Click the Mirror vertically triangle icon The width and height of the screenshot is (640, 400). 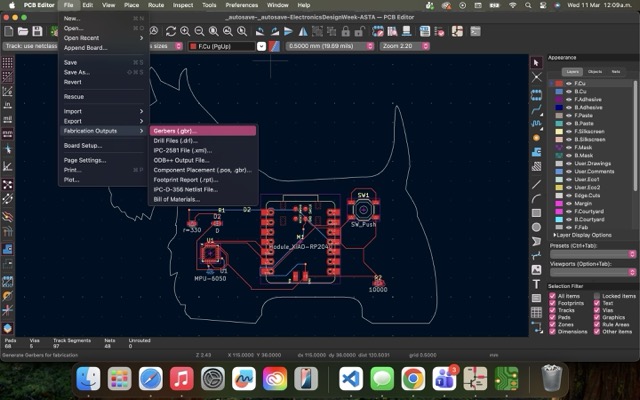click(303, 31)
